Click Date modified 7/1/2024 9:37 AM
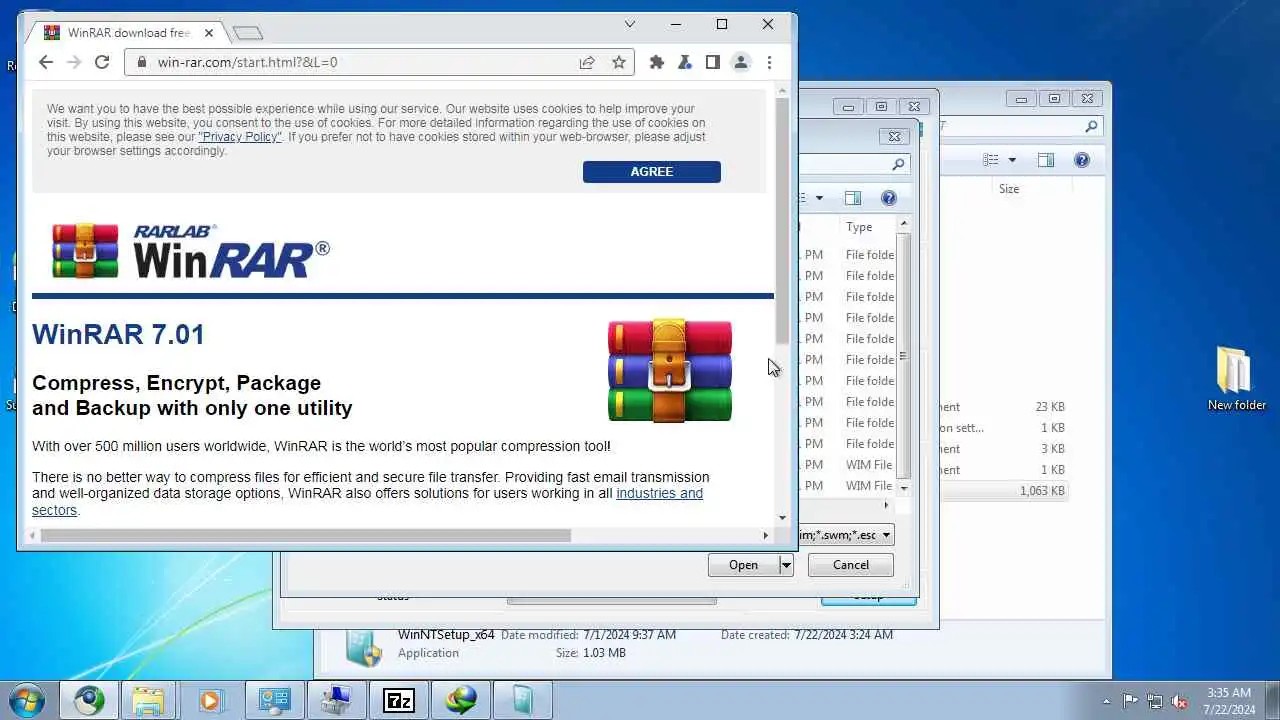1280x720 pixels. (588, 635)
